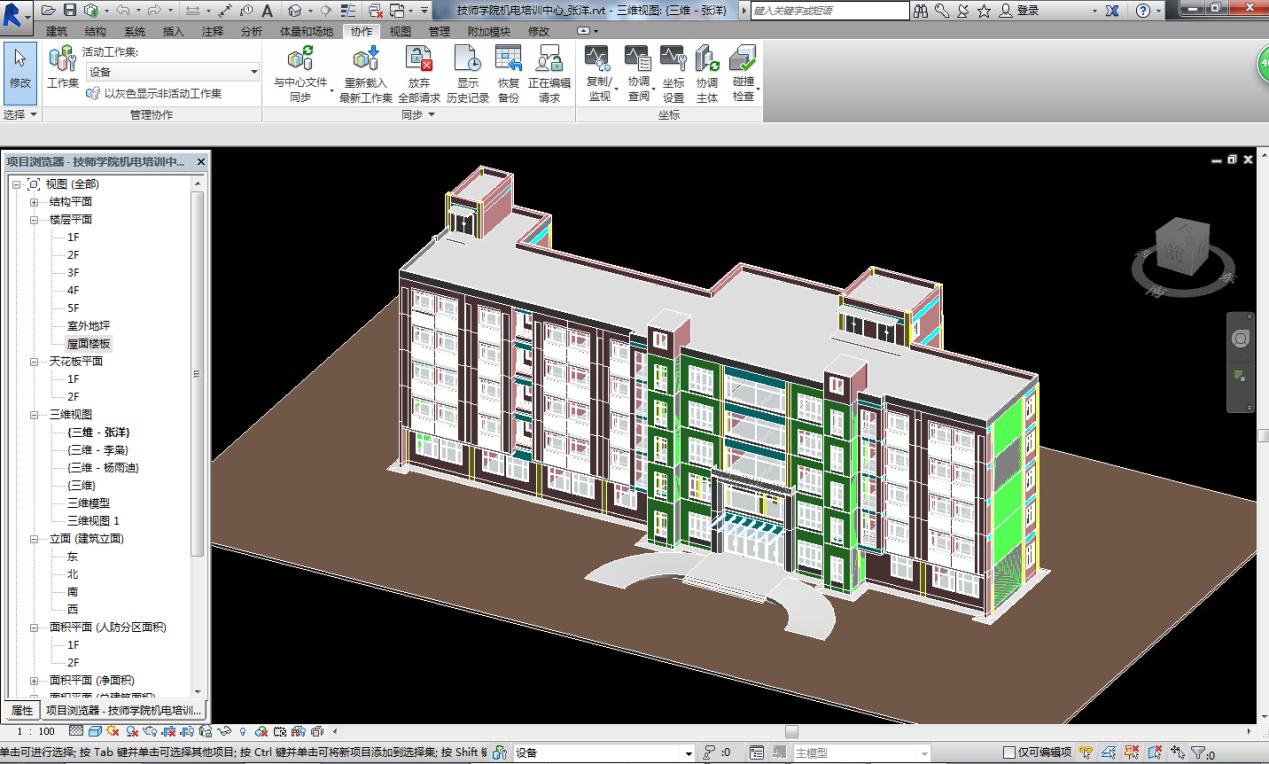Open the 活动工作集 active workset dropdown
This screenshot has height=764, width=1269.
pos(253,72)
